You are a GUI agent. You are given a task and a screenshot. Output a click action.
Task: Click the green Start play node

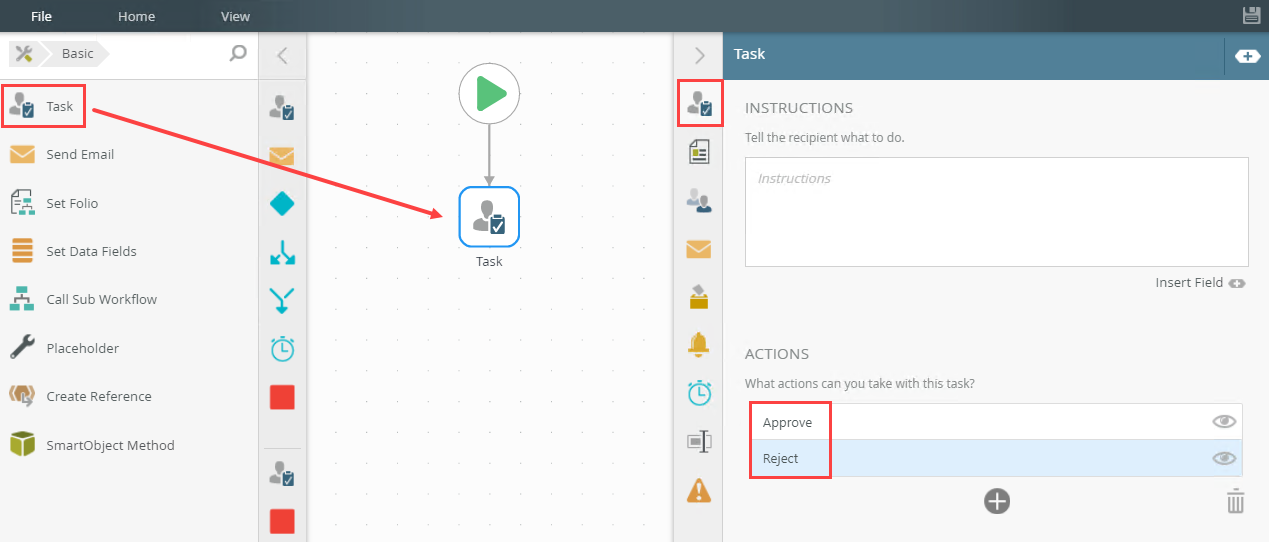point(490,94)
